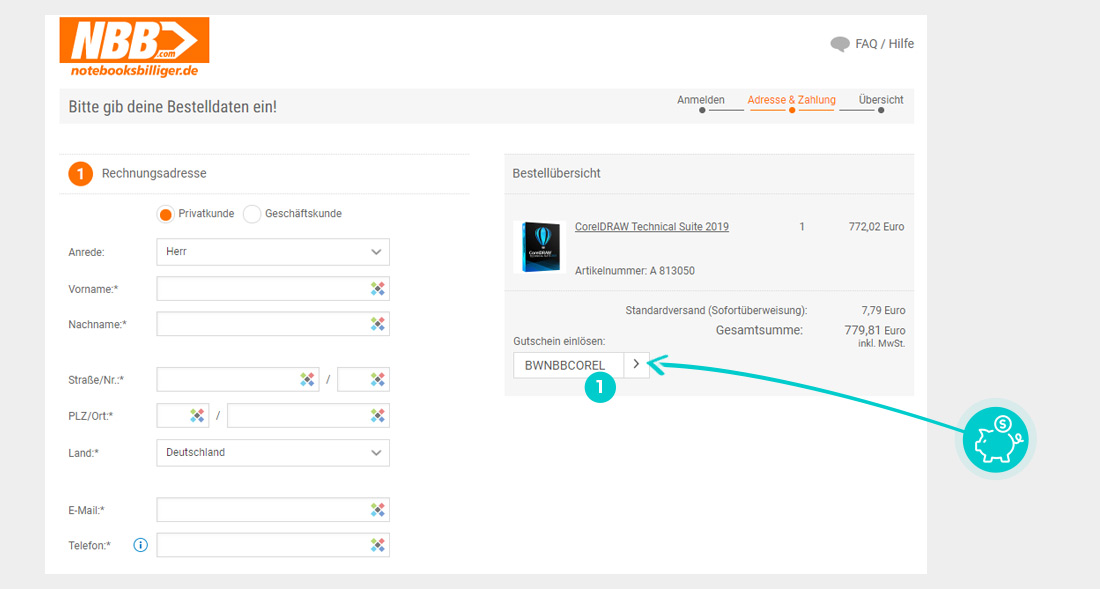The width and height of the screenshot is (1100, 589).
Task: Select the Adresse & Zahlung step
Action: click(791, 100)
